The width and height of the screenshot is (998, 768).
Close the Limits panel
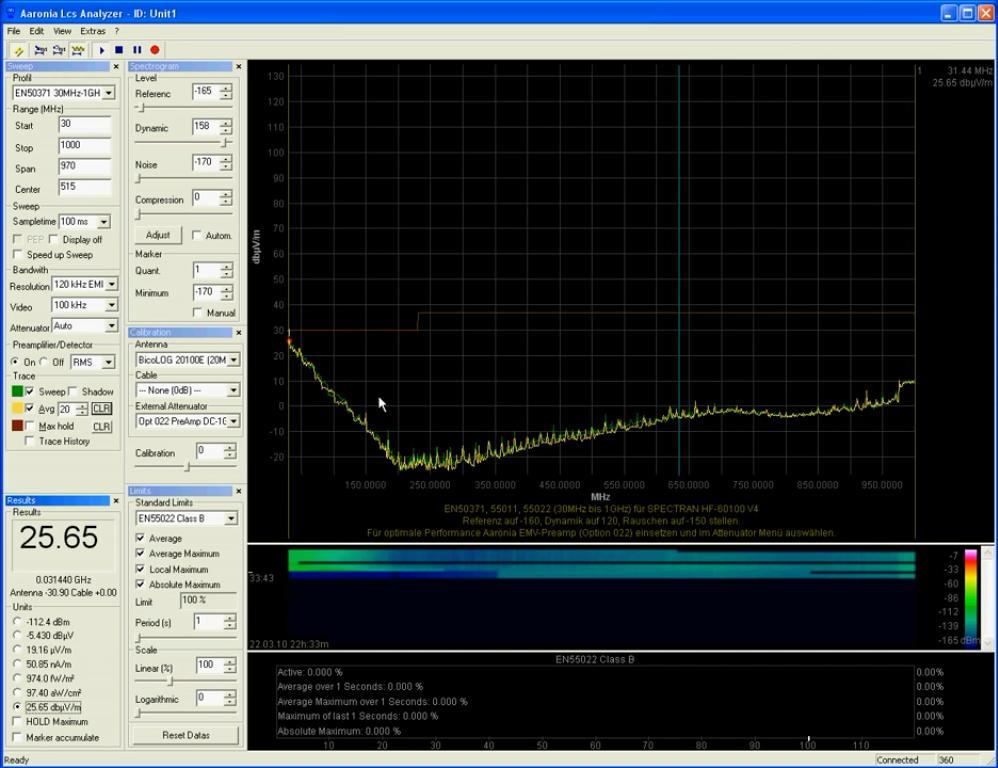[x=239, y=491]
